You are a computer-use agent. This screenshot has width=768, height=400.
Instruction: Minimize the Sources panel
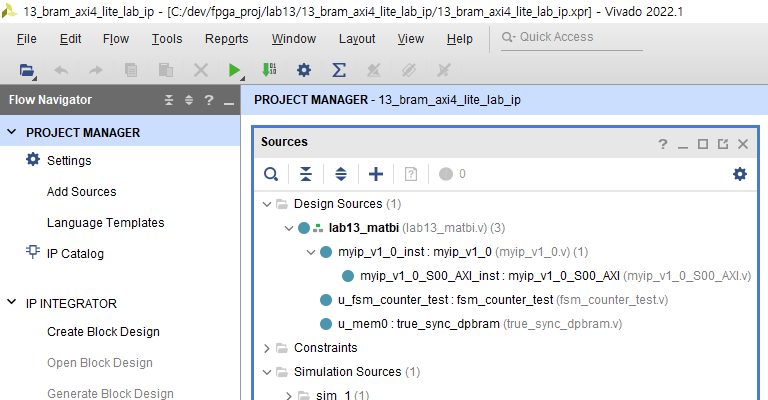(x=683, y=146)
